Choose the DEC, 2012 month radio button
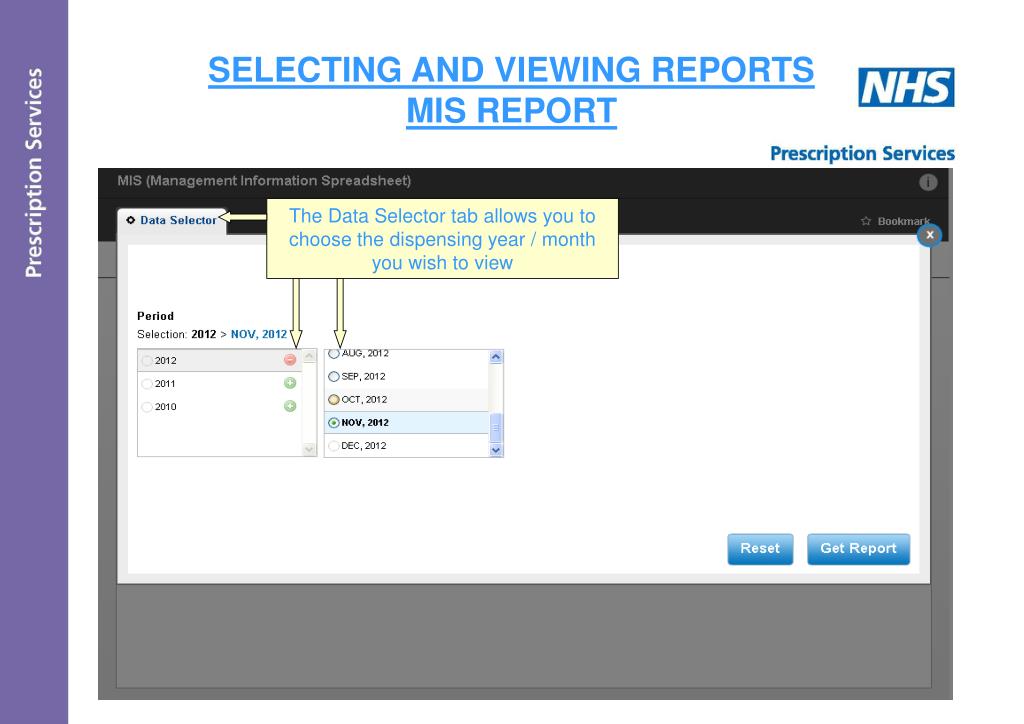Image resolution: width=1024 pixels, height=724 pixels. pos(334,446)
